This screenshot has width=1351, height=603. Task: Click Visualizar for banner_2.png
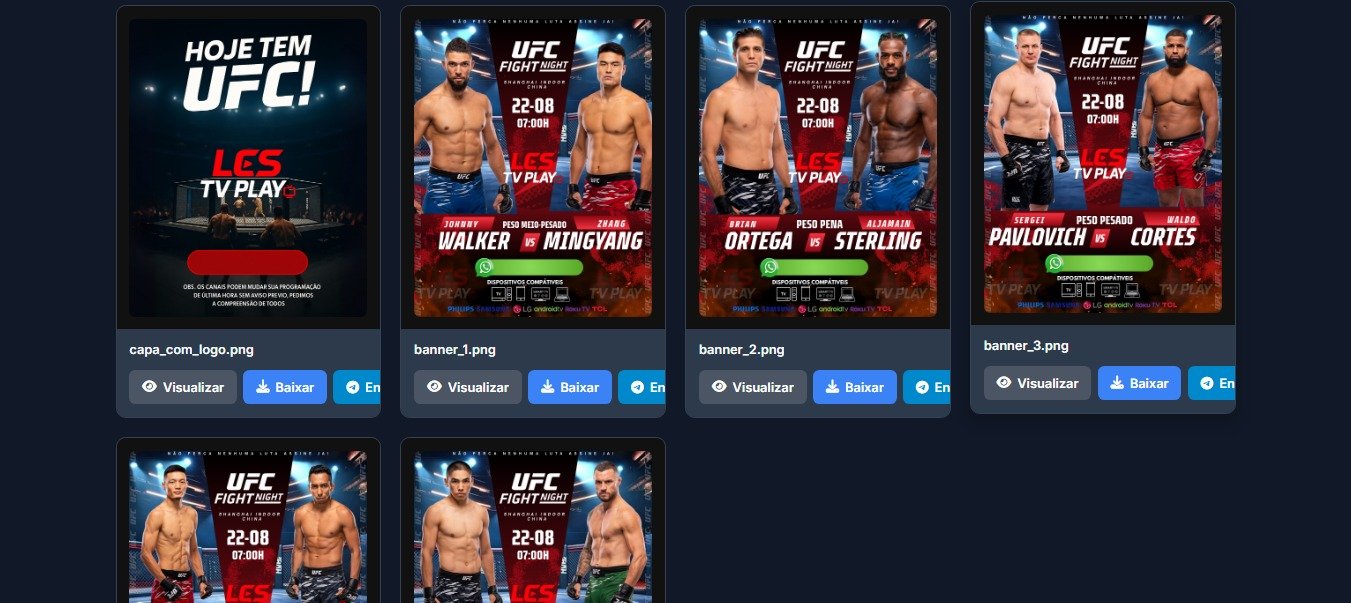coord(753,387)
